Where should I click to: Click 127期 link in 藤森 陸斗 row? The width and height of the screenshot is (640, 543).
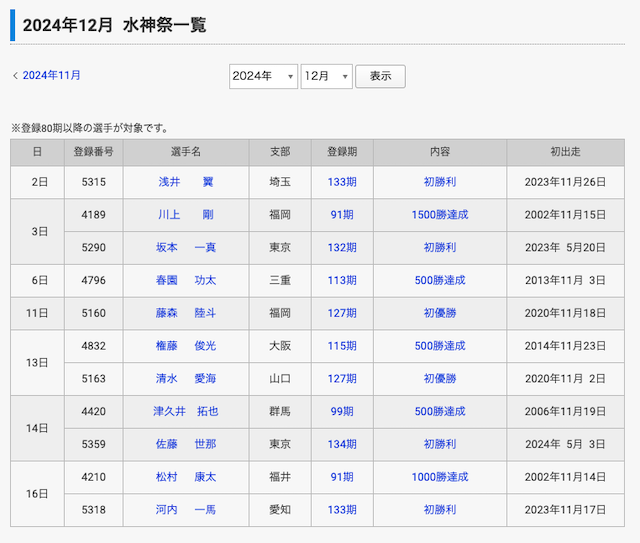pyautogui.click(x=342, y=313)
